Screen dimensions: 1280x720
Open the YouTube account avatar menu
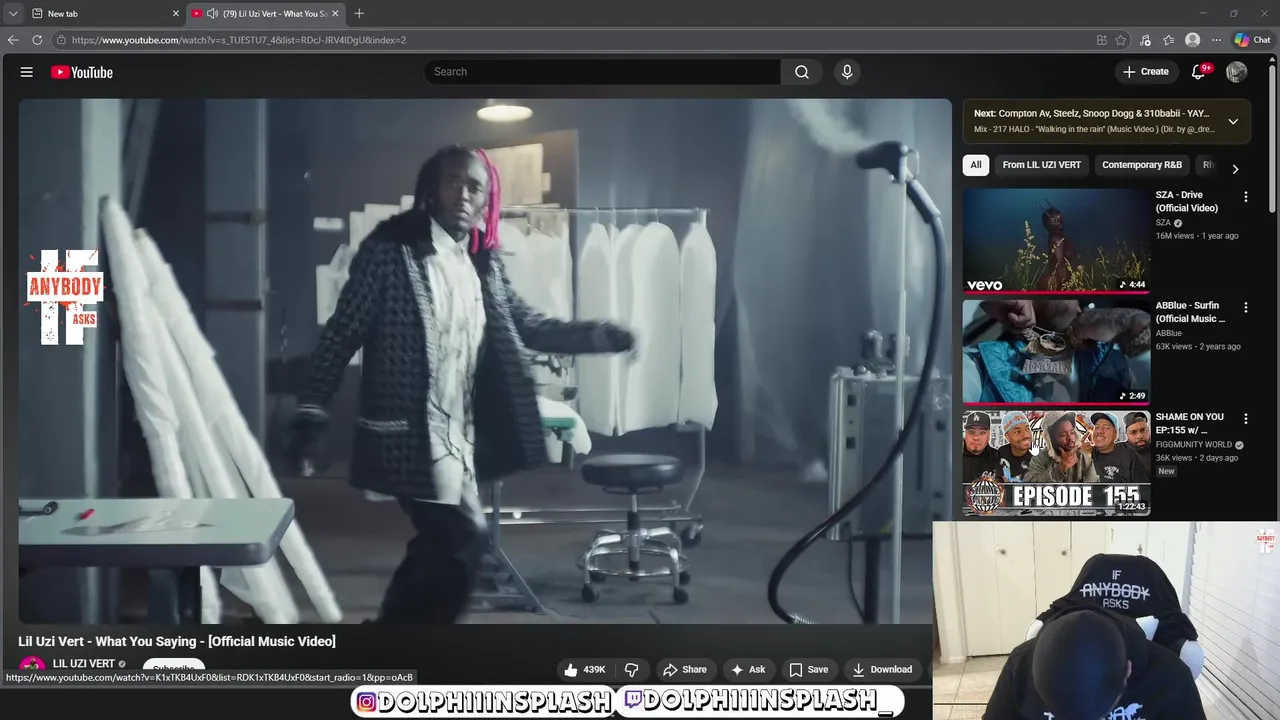(1236, 72)
